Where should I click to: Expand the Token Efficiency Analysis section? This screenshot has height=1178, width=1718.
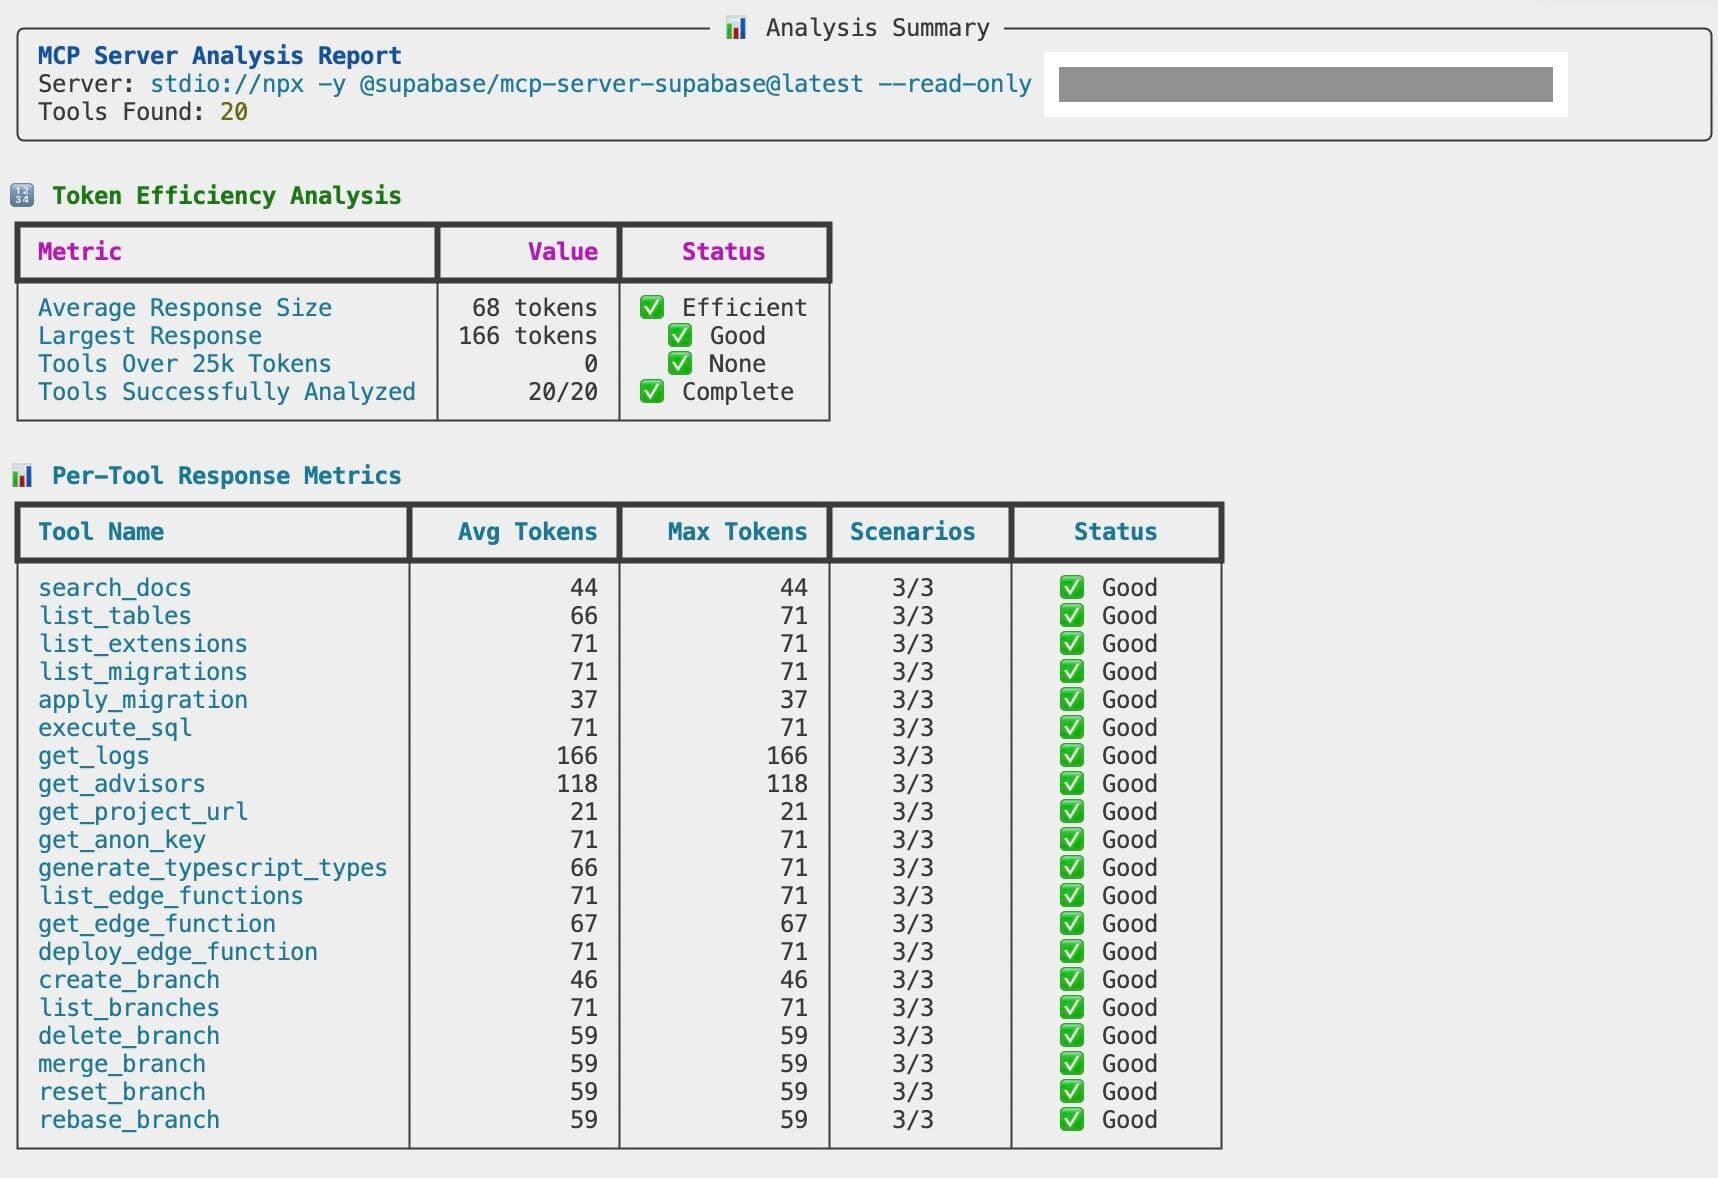(227, 195)
